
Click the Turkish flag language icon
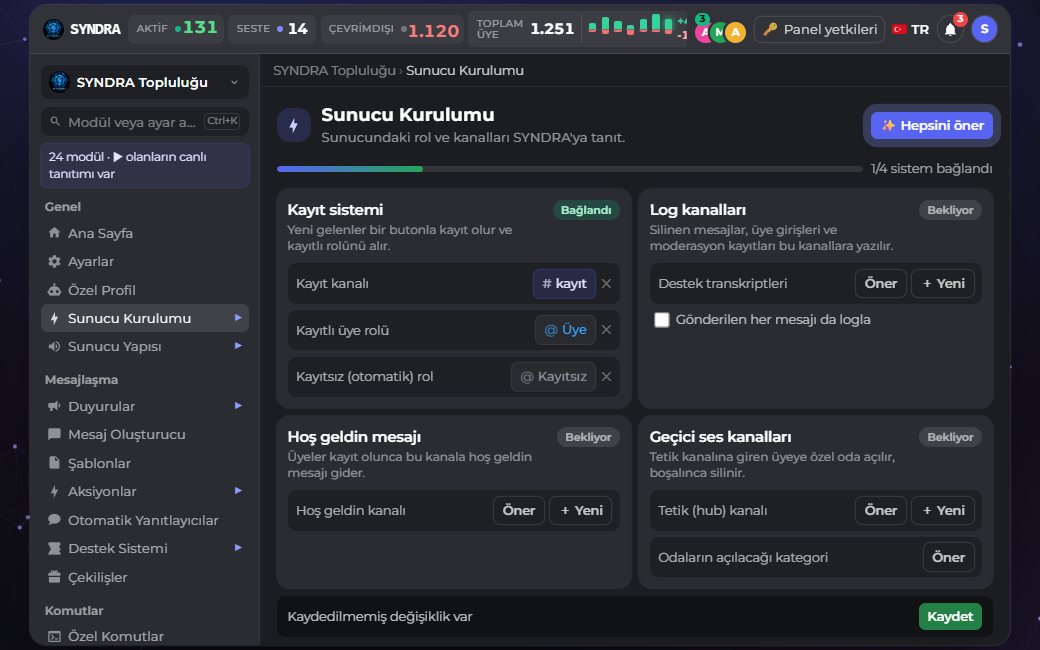tap(899, 29)
